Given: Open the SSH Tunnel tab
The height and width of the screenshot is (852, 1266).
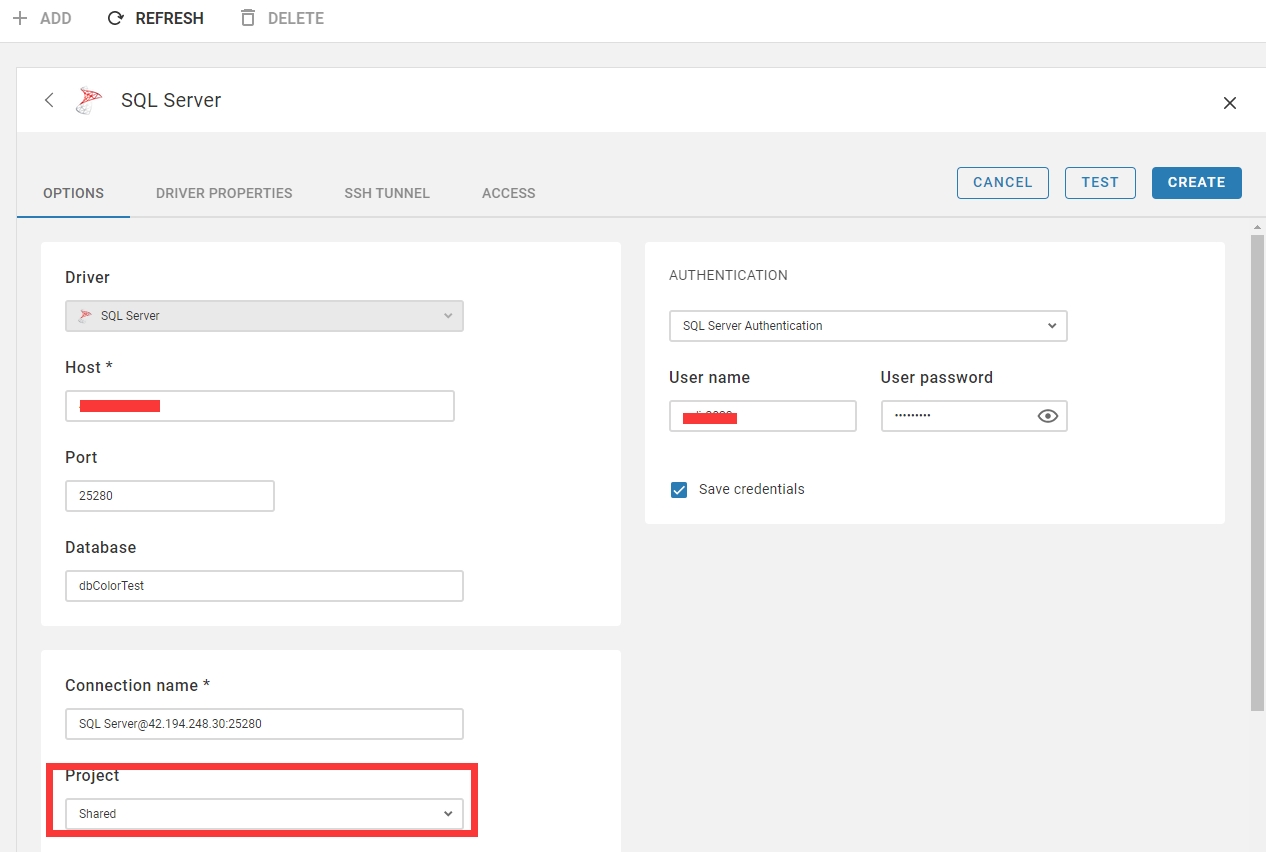Looking at the screenshot, I should pyautogui.click(x=387, y=193).
